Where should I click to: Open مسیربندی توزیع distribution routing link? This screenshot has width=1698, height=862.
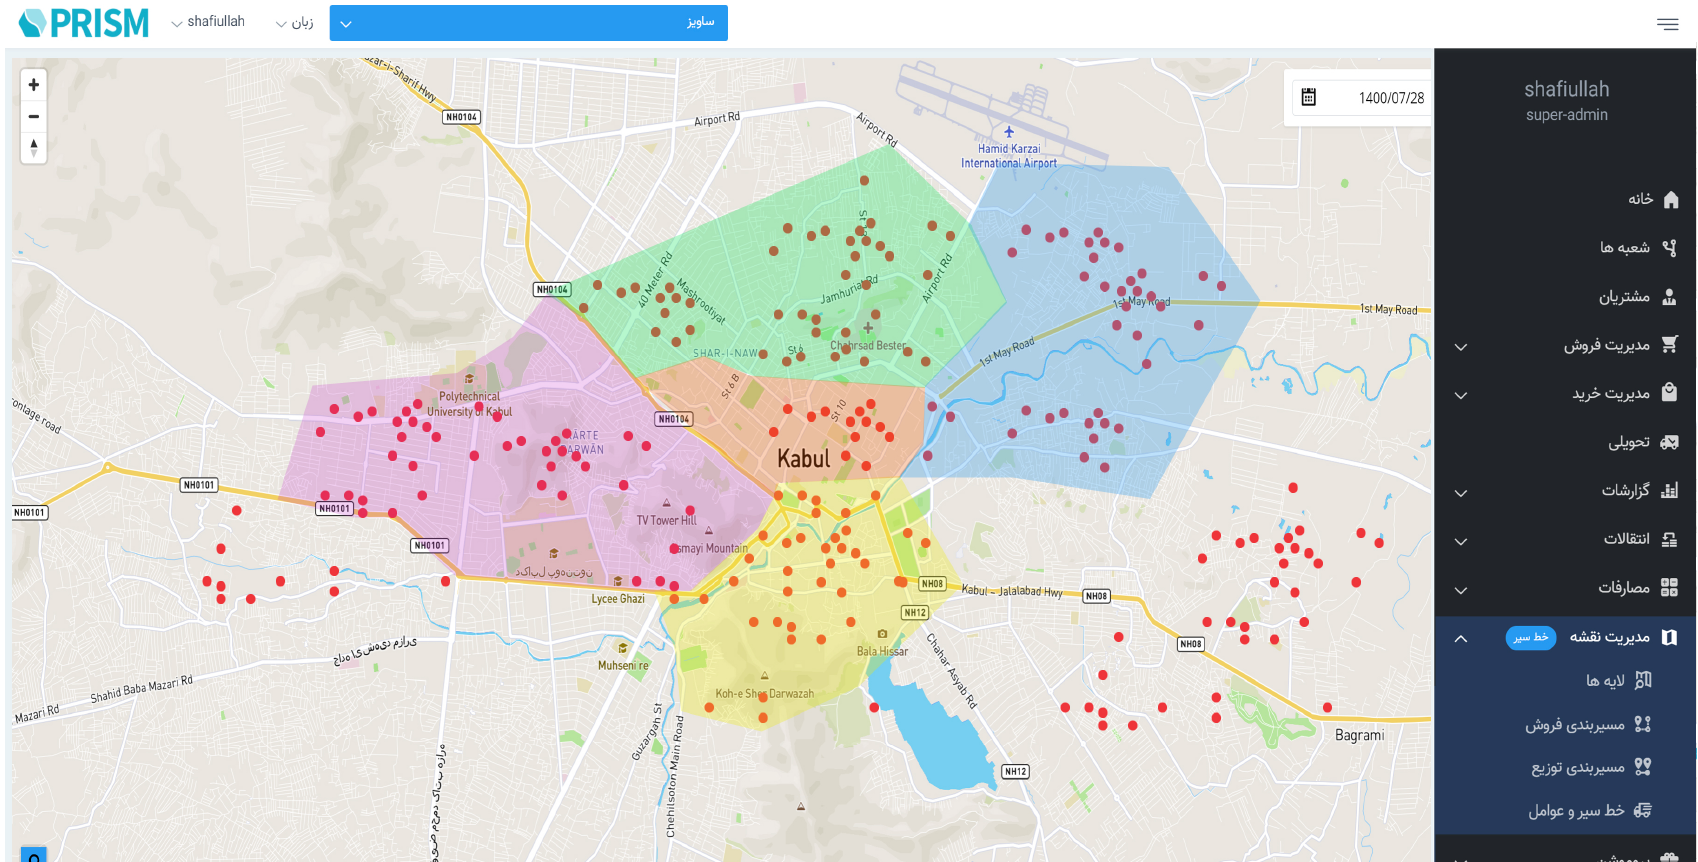(1590, 768)
